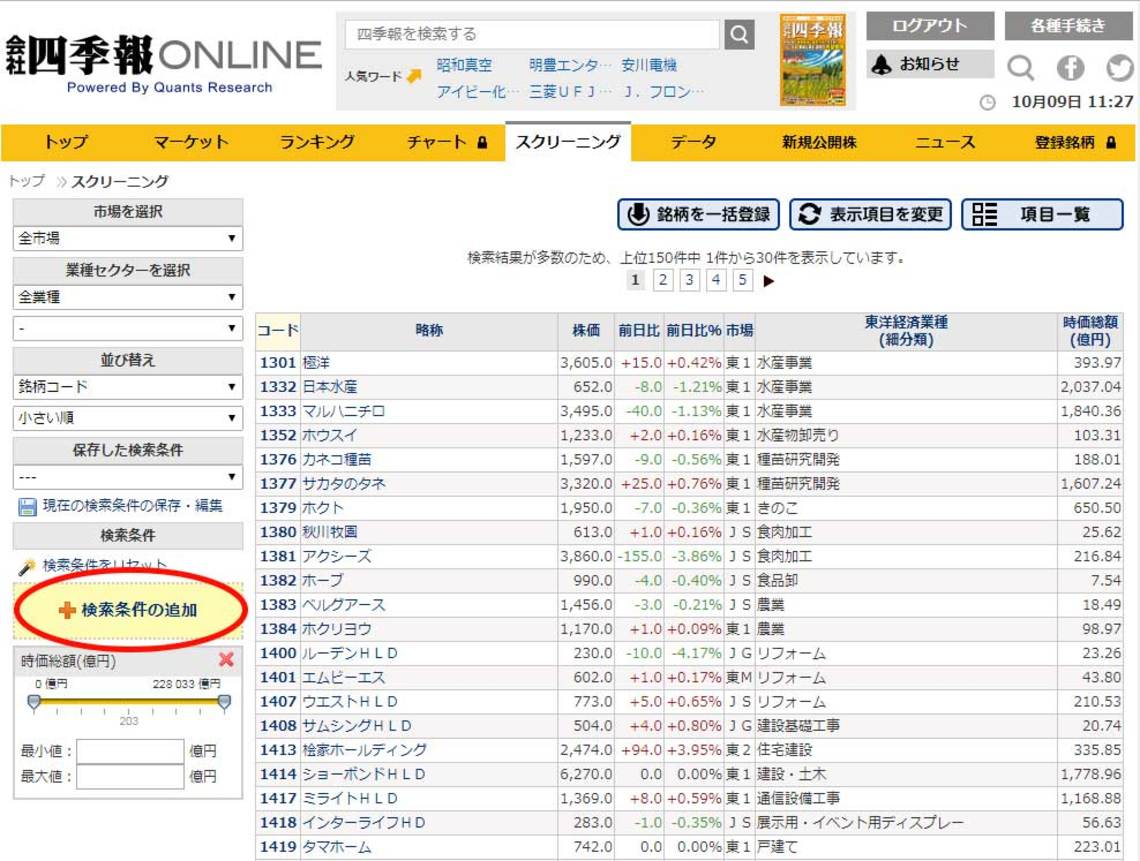
Task: Open the sort order dropdown showing 小さい順
Action: click(x=128, y=418)
